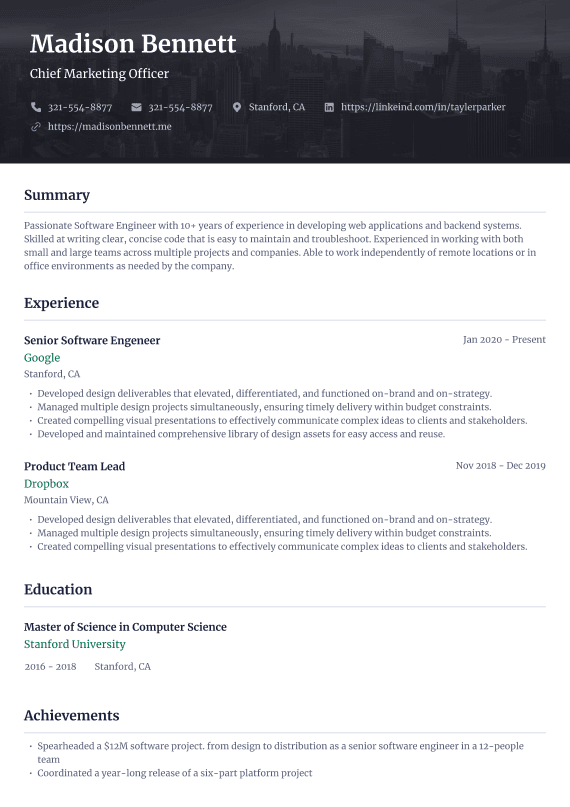Open the LinkedIn profile URL
Viewport: 570px width, 807px height.
[x=423, y=107]
